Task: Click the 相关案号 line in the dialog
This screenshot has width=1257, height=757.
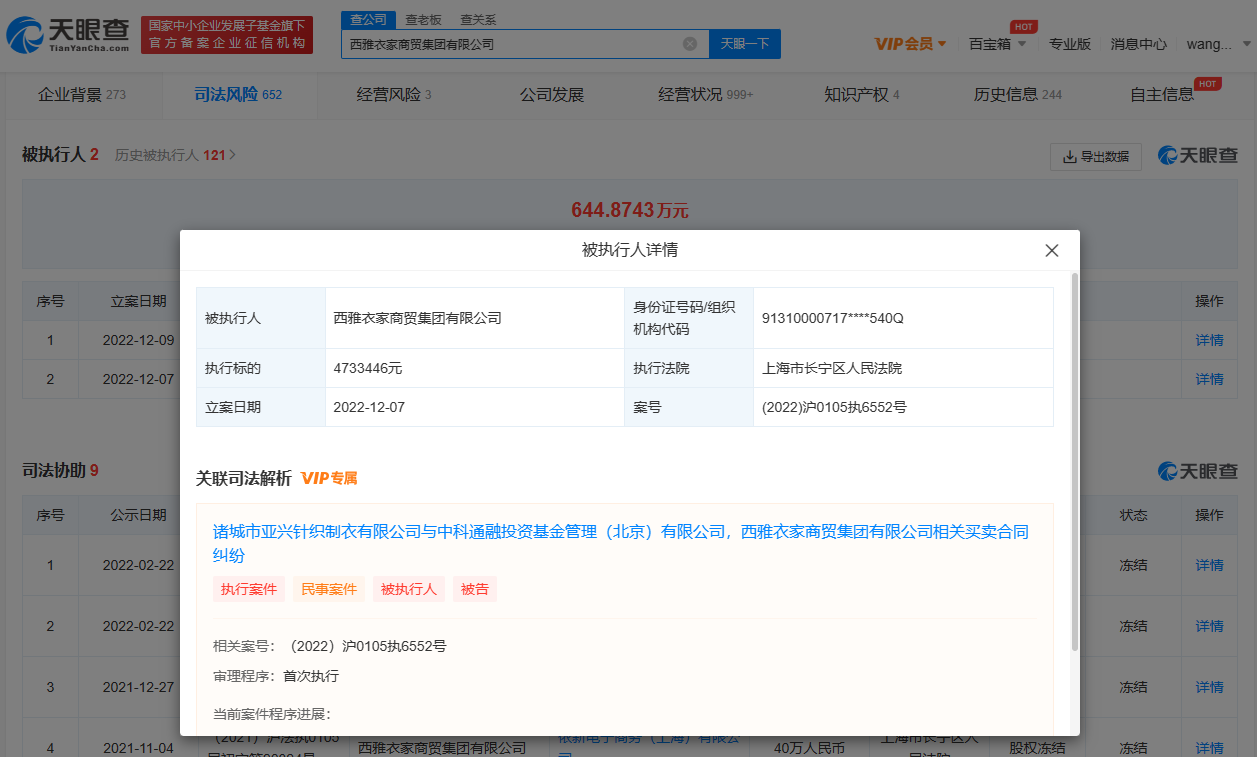Action: pos(330,646)
